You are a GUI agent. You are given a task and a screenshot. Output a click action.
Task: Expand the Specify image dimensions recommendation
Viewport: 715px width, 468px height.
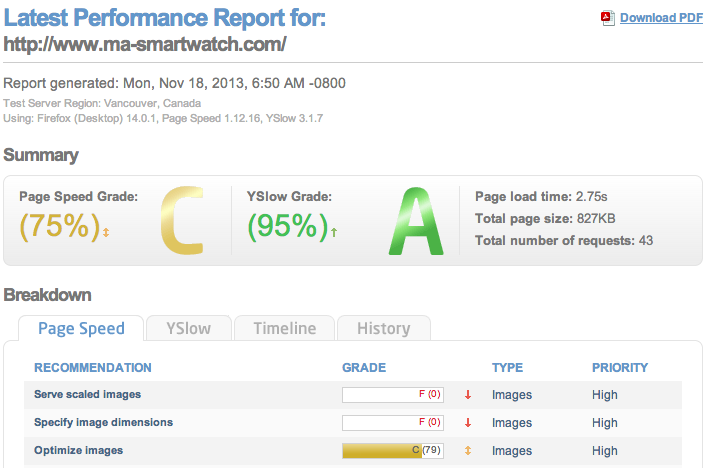[x=103, y=423]
